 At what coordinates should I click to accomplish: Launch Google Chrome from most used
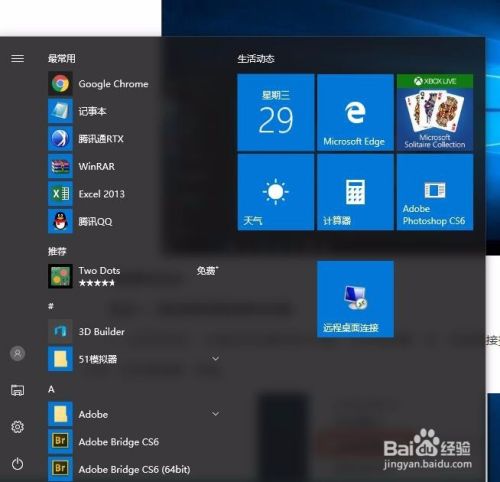(60, 83)
